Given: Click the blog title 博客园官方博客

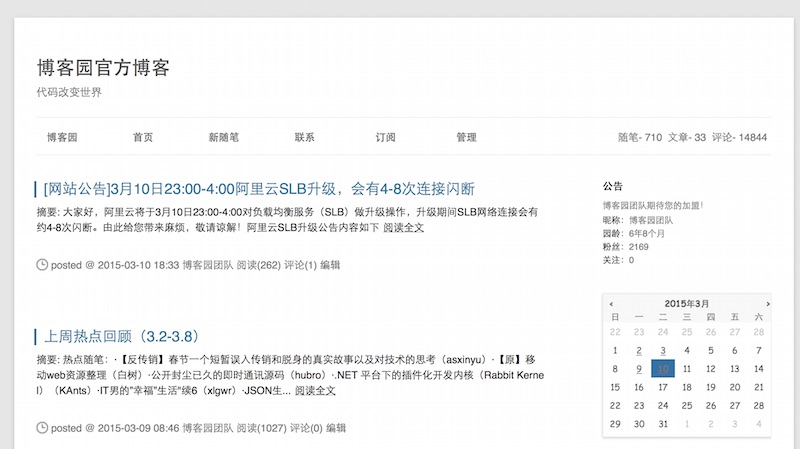Looking at the screenshot, I should point(103,68).
